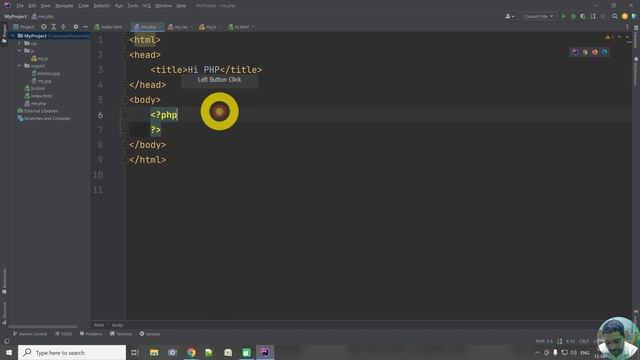Expand the css folder in project tree
Screen dimensions: 640x360
click(x=19, y=43)
